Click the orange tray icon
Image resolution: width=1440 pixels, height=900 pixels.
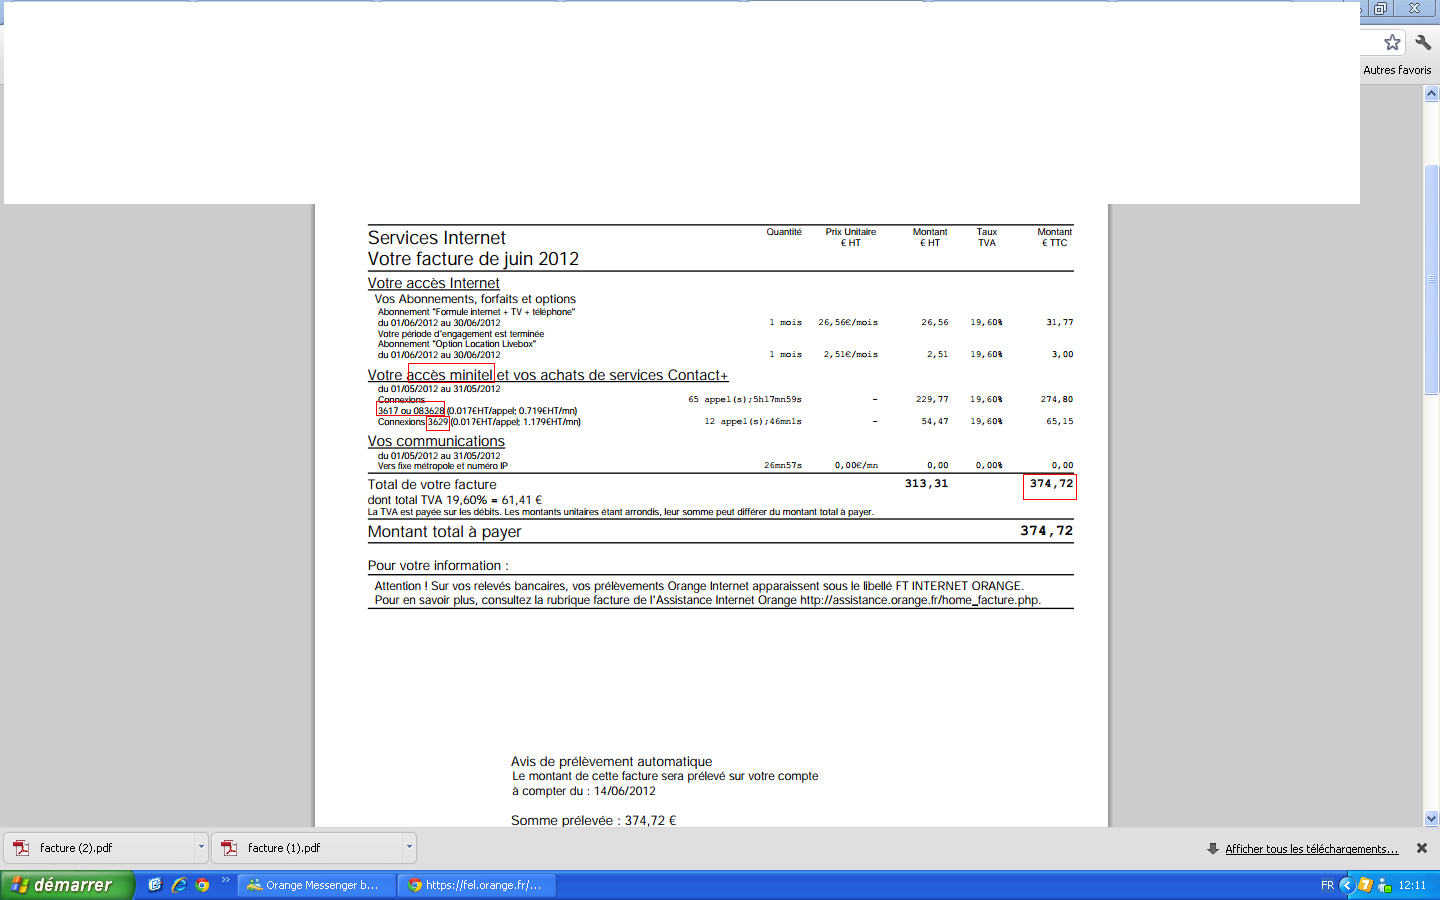(x=1365, y=885)
